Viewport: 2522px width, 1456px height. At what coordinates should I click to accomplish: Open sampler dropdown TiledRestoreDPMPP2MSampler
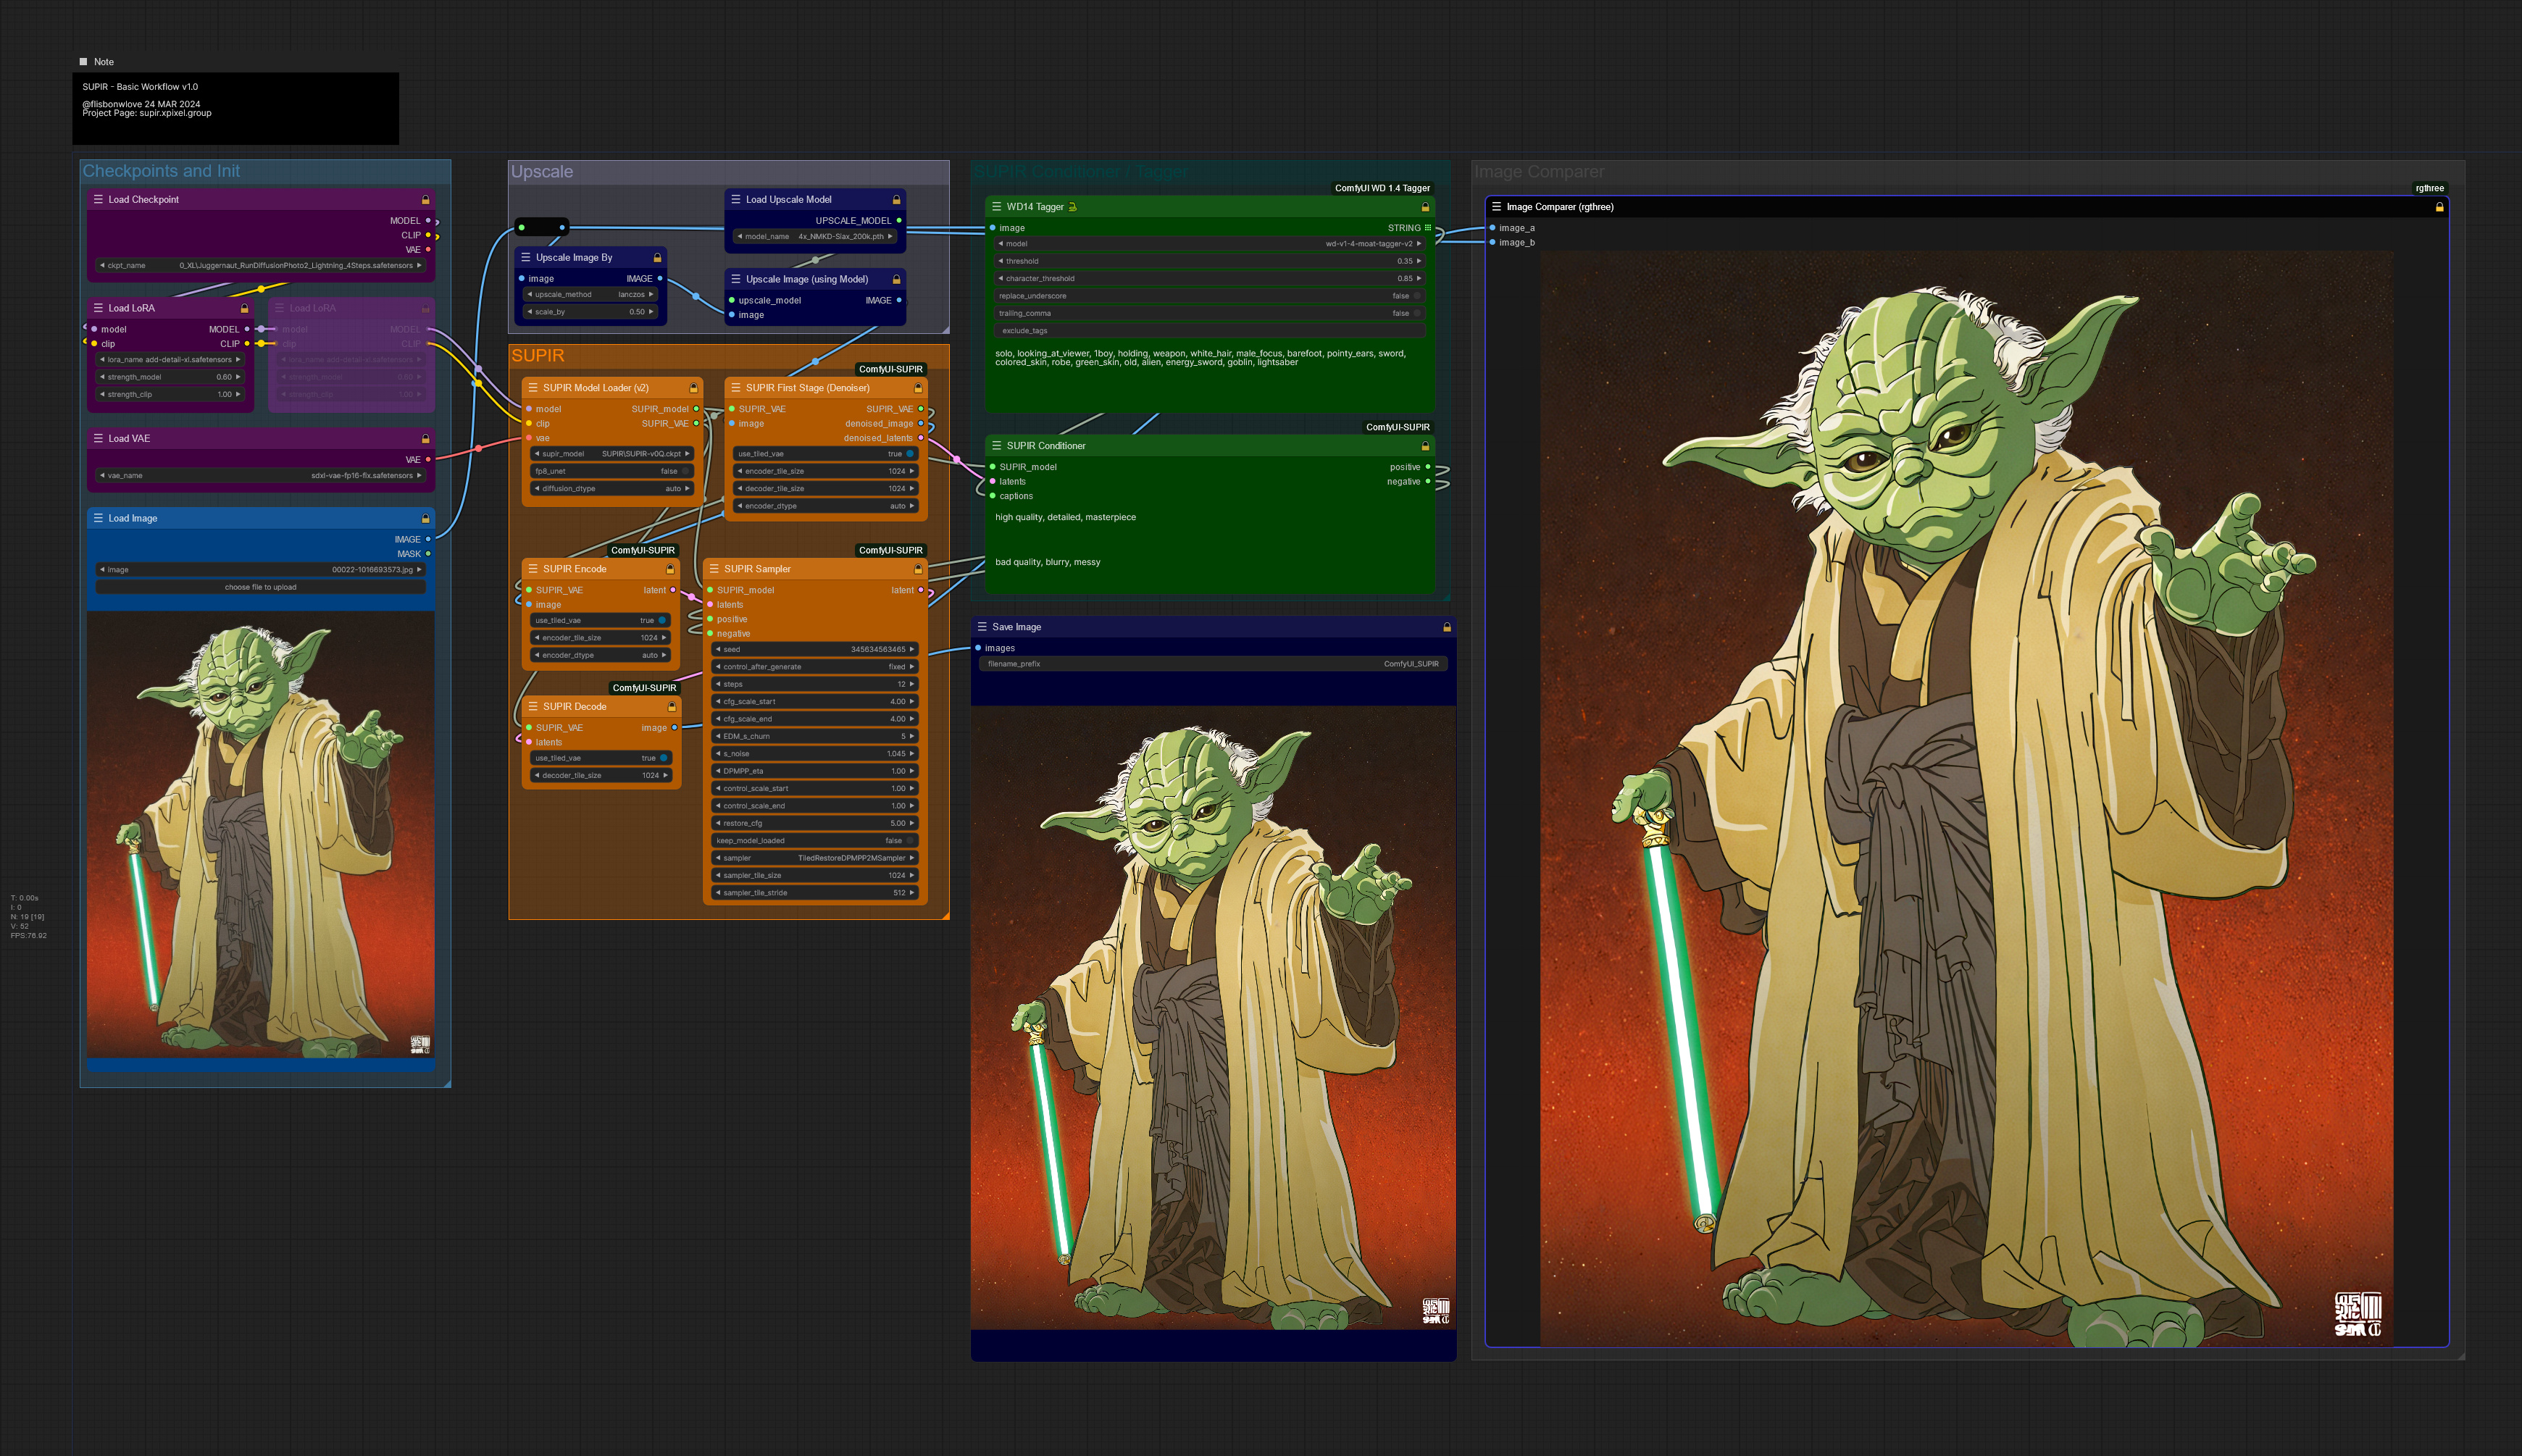pyautogui.click(x=814, y=858)
